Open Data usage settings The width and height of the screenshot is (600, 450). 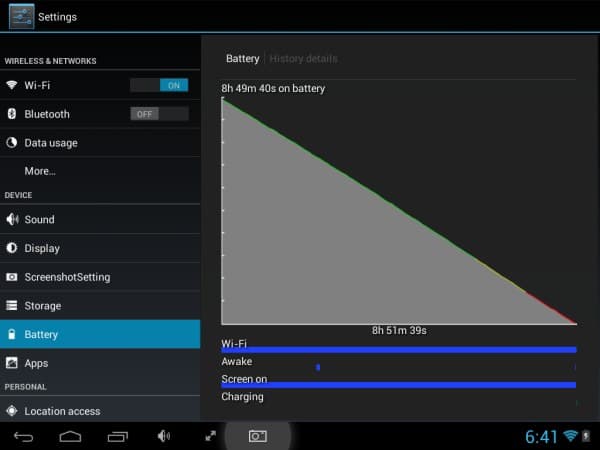[100, 143]
